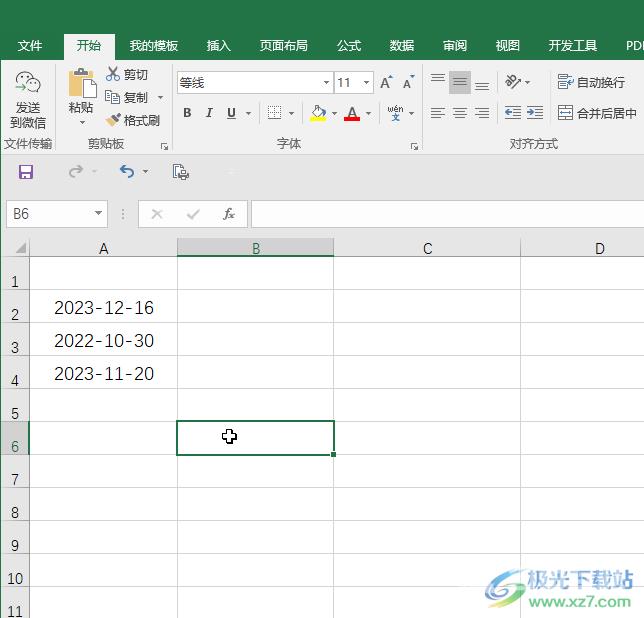Expand the copy options arrow

pos(160,97)
